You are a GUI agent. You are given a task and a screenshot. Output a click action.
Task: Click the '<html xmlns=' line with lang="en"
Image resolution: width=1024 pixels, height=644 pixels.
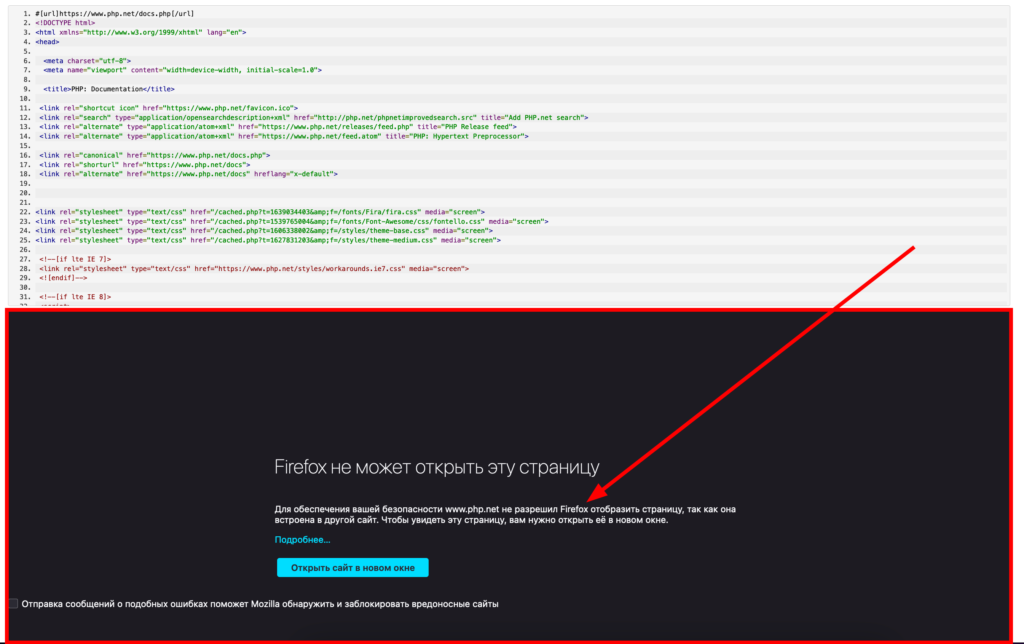[x=141, y=32]
